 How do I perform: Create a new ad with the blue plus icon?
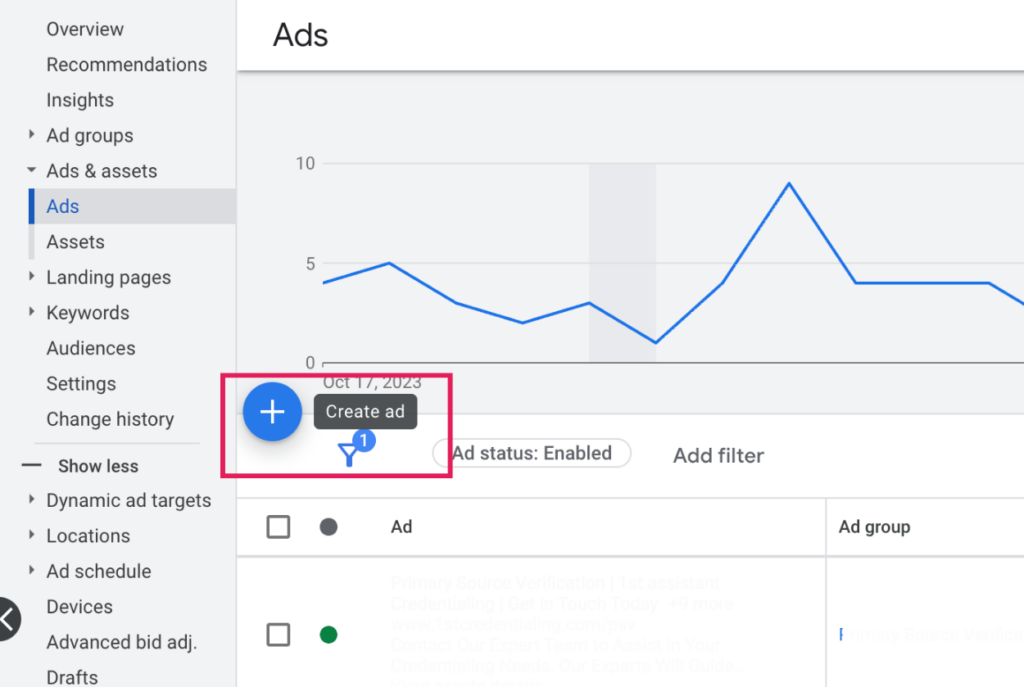point(272,411)
